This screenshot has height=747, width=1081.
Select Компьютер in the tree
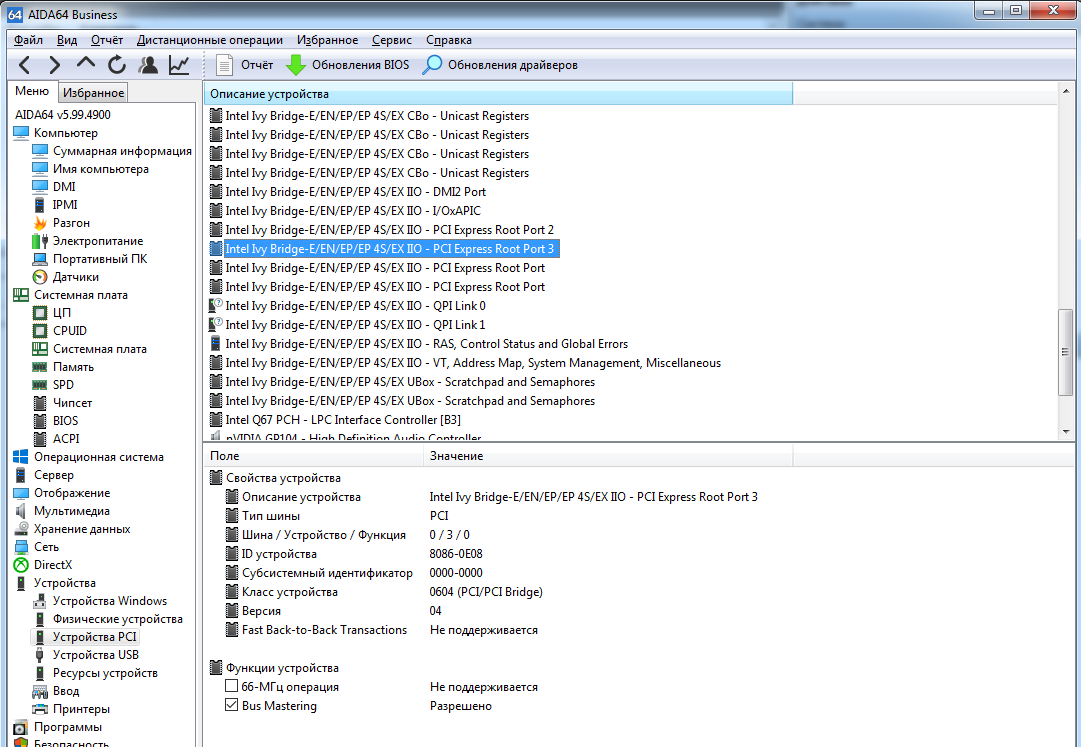[x=65, y=133]
